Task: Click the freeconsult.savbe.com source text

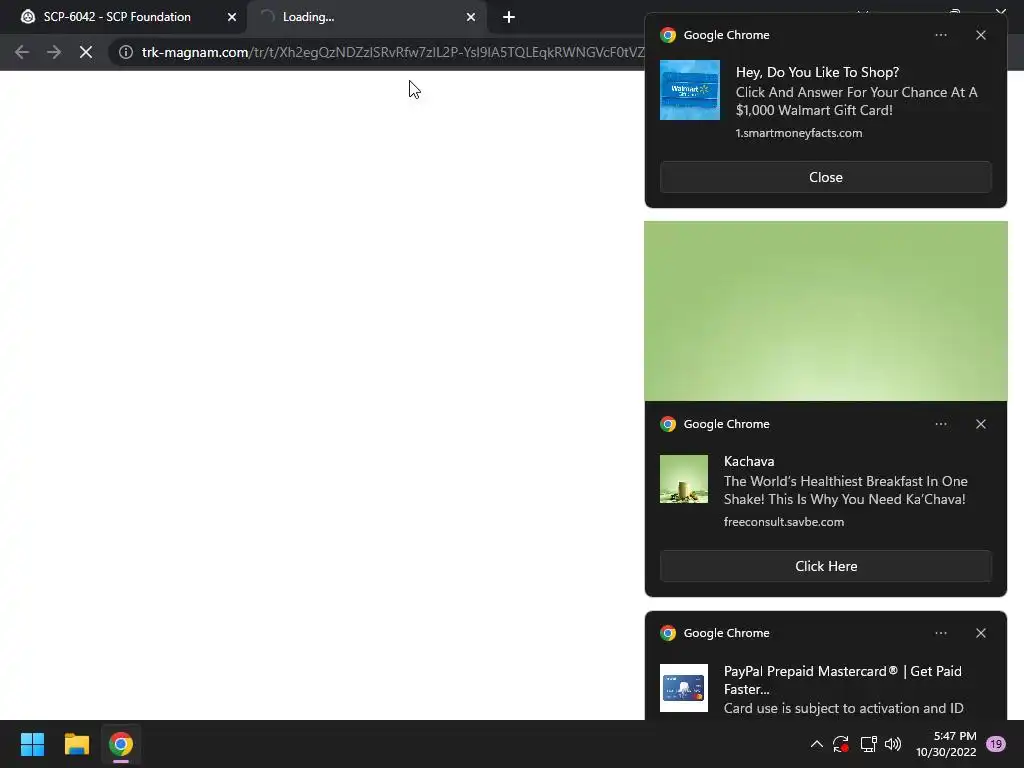Action: [784, 522]
